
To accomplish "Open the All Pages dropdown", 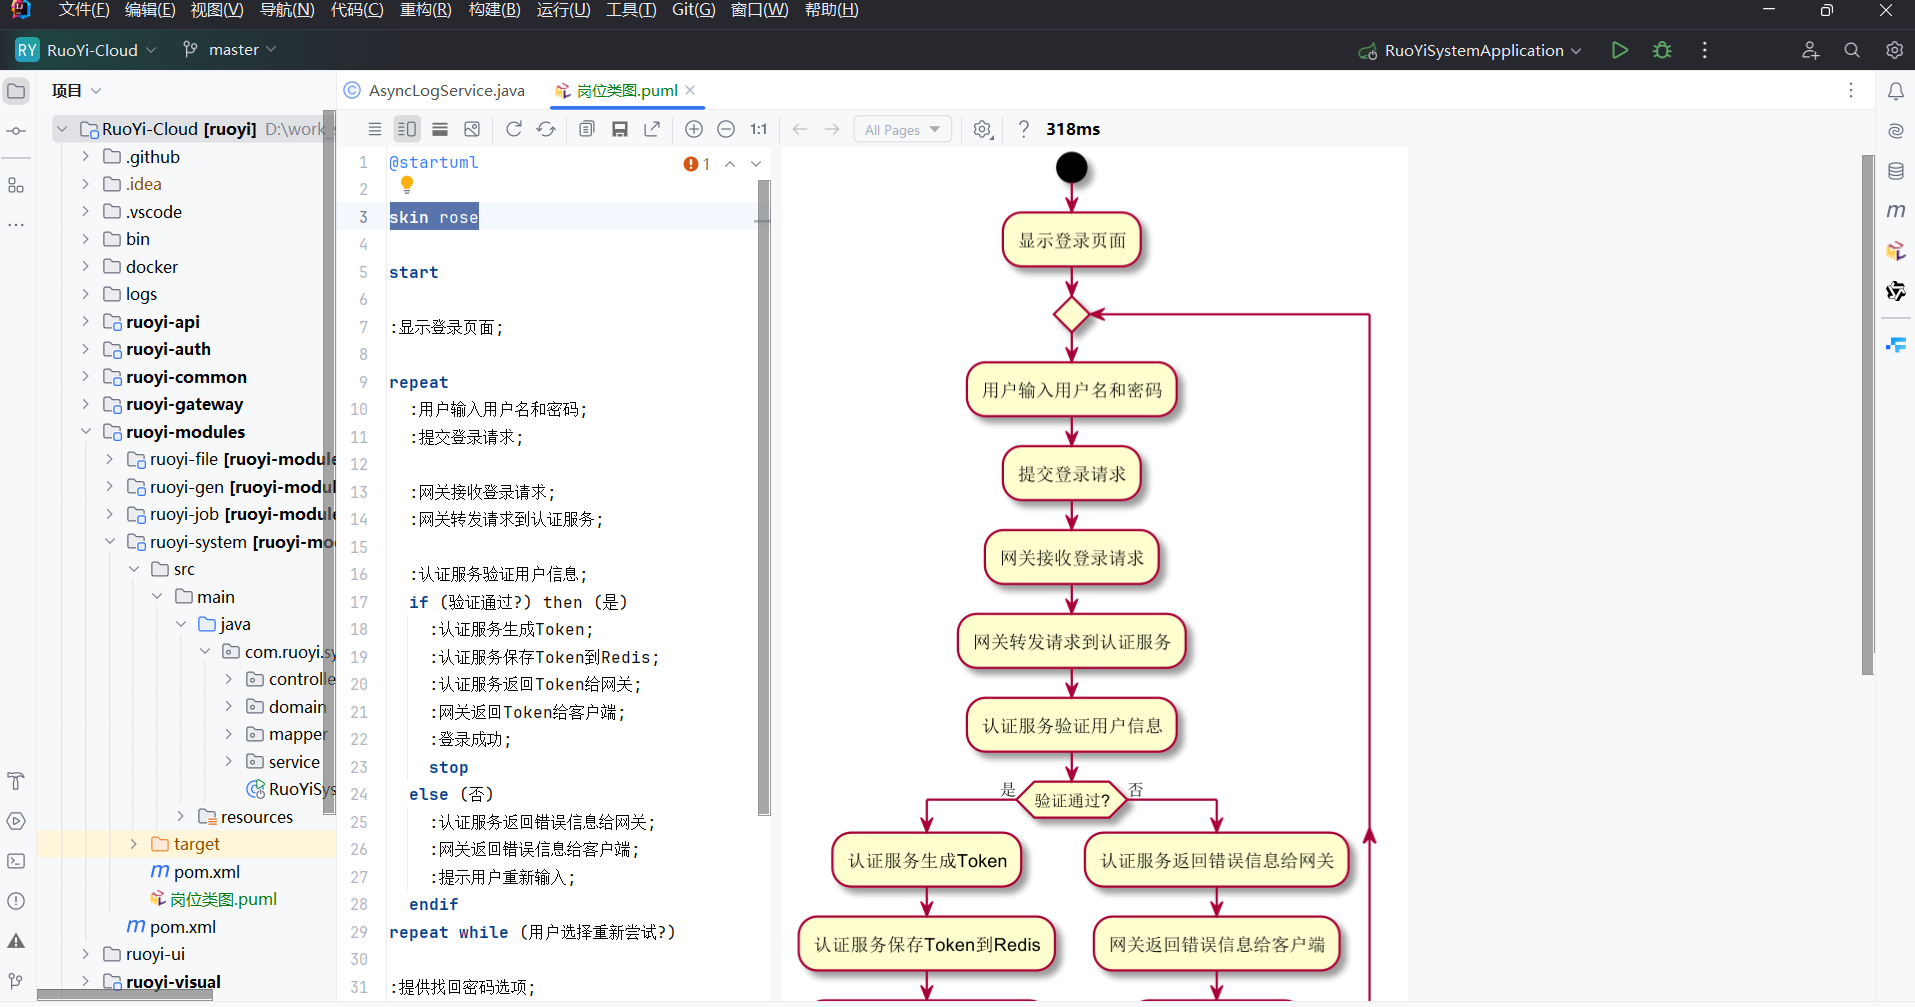I will (901, 129).
